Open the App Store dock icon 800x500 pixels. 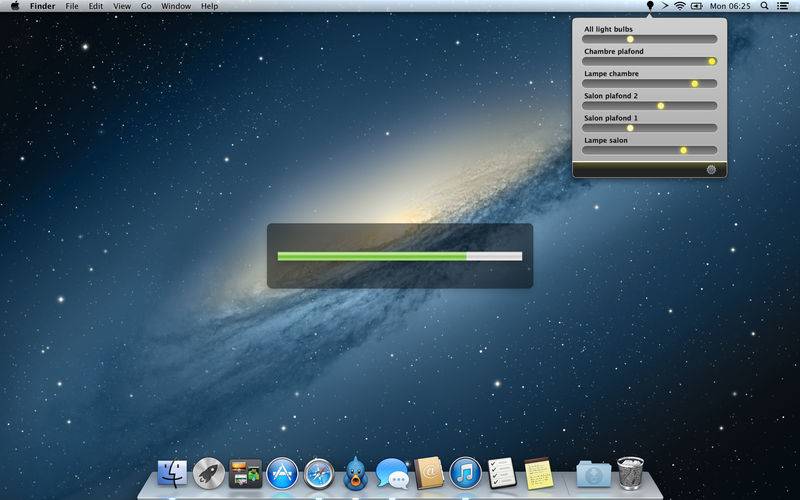coord(282,471)
